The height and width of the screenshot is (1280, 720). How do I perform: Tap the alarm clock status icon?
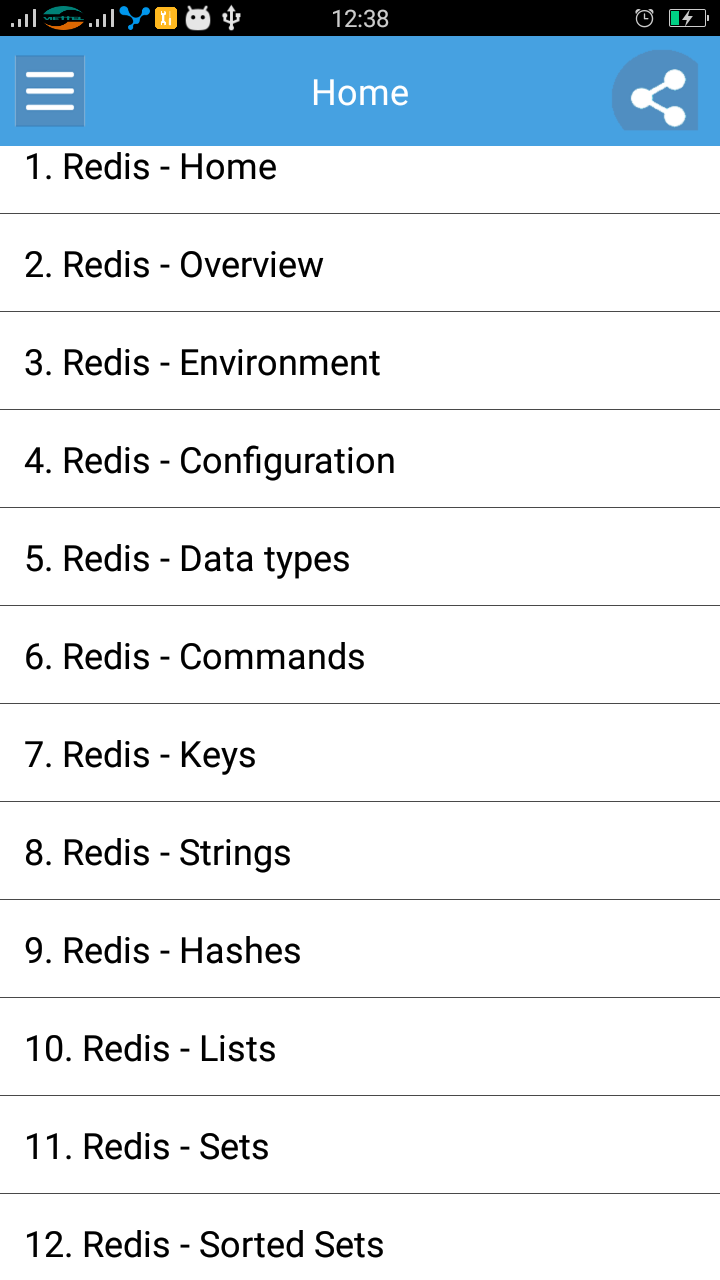click(x=645, y=18)
